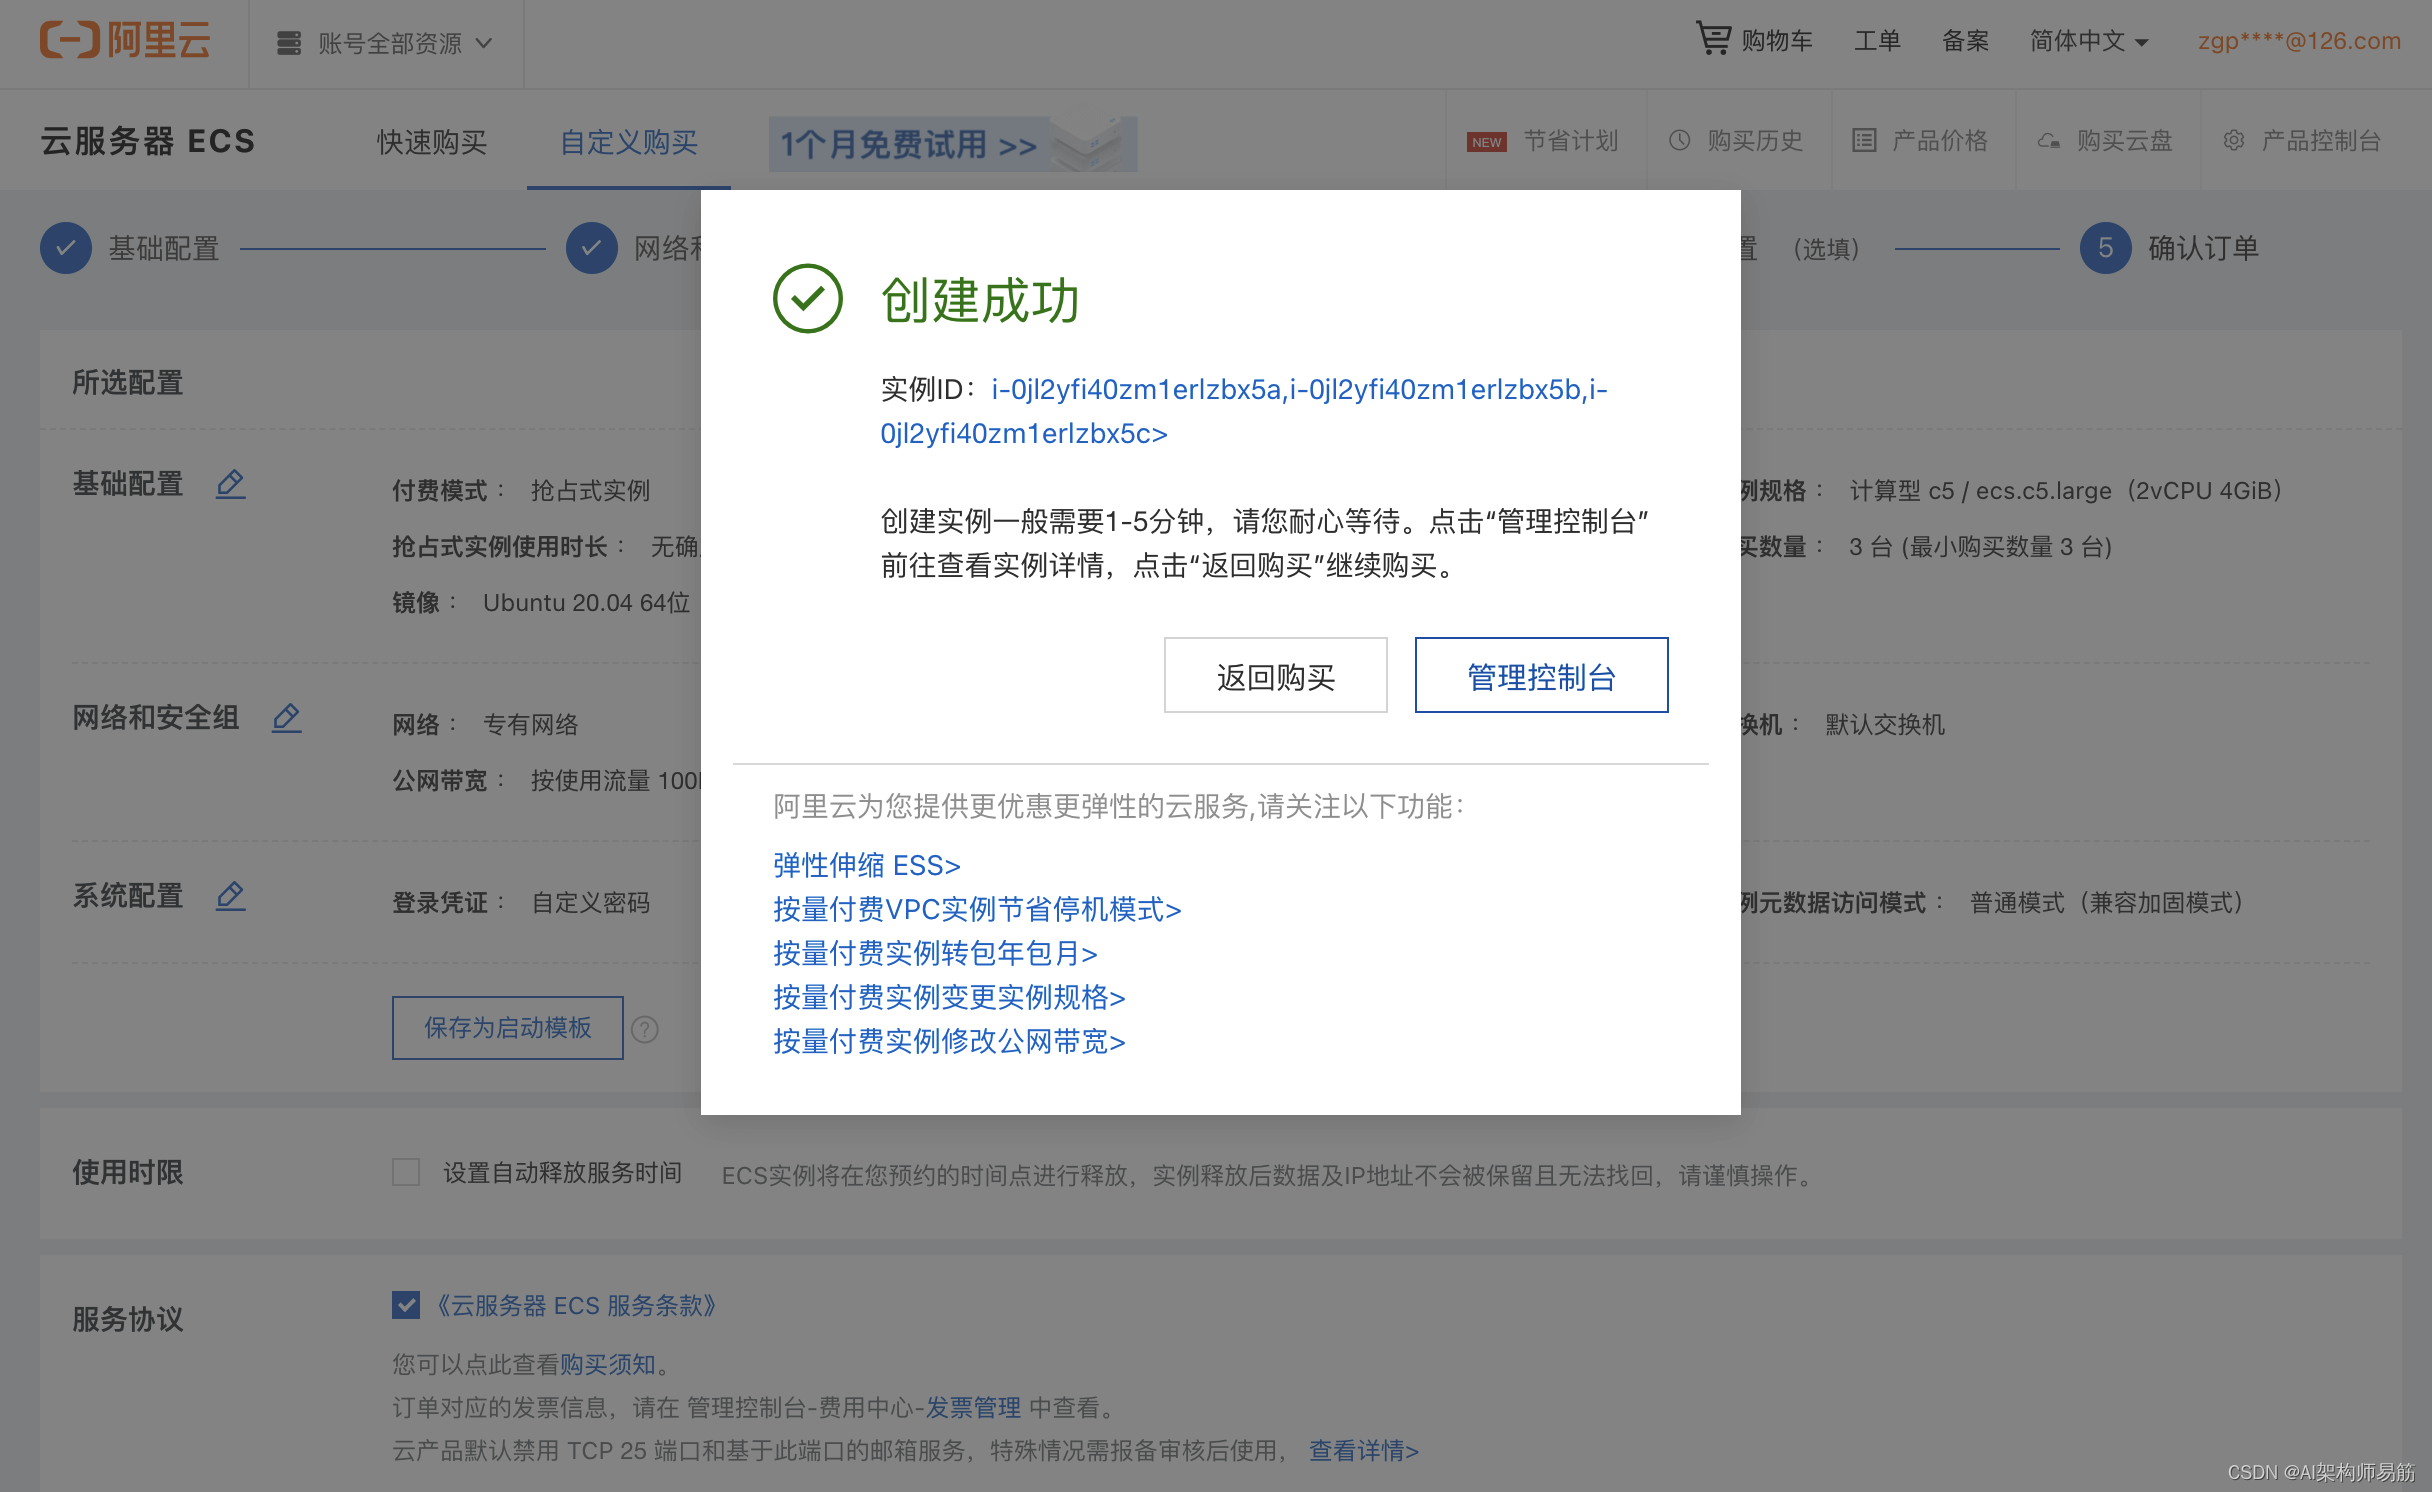Click 查看详情 link about TCP 25
2432x1492 pixels.
click(1364, 1451)
